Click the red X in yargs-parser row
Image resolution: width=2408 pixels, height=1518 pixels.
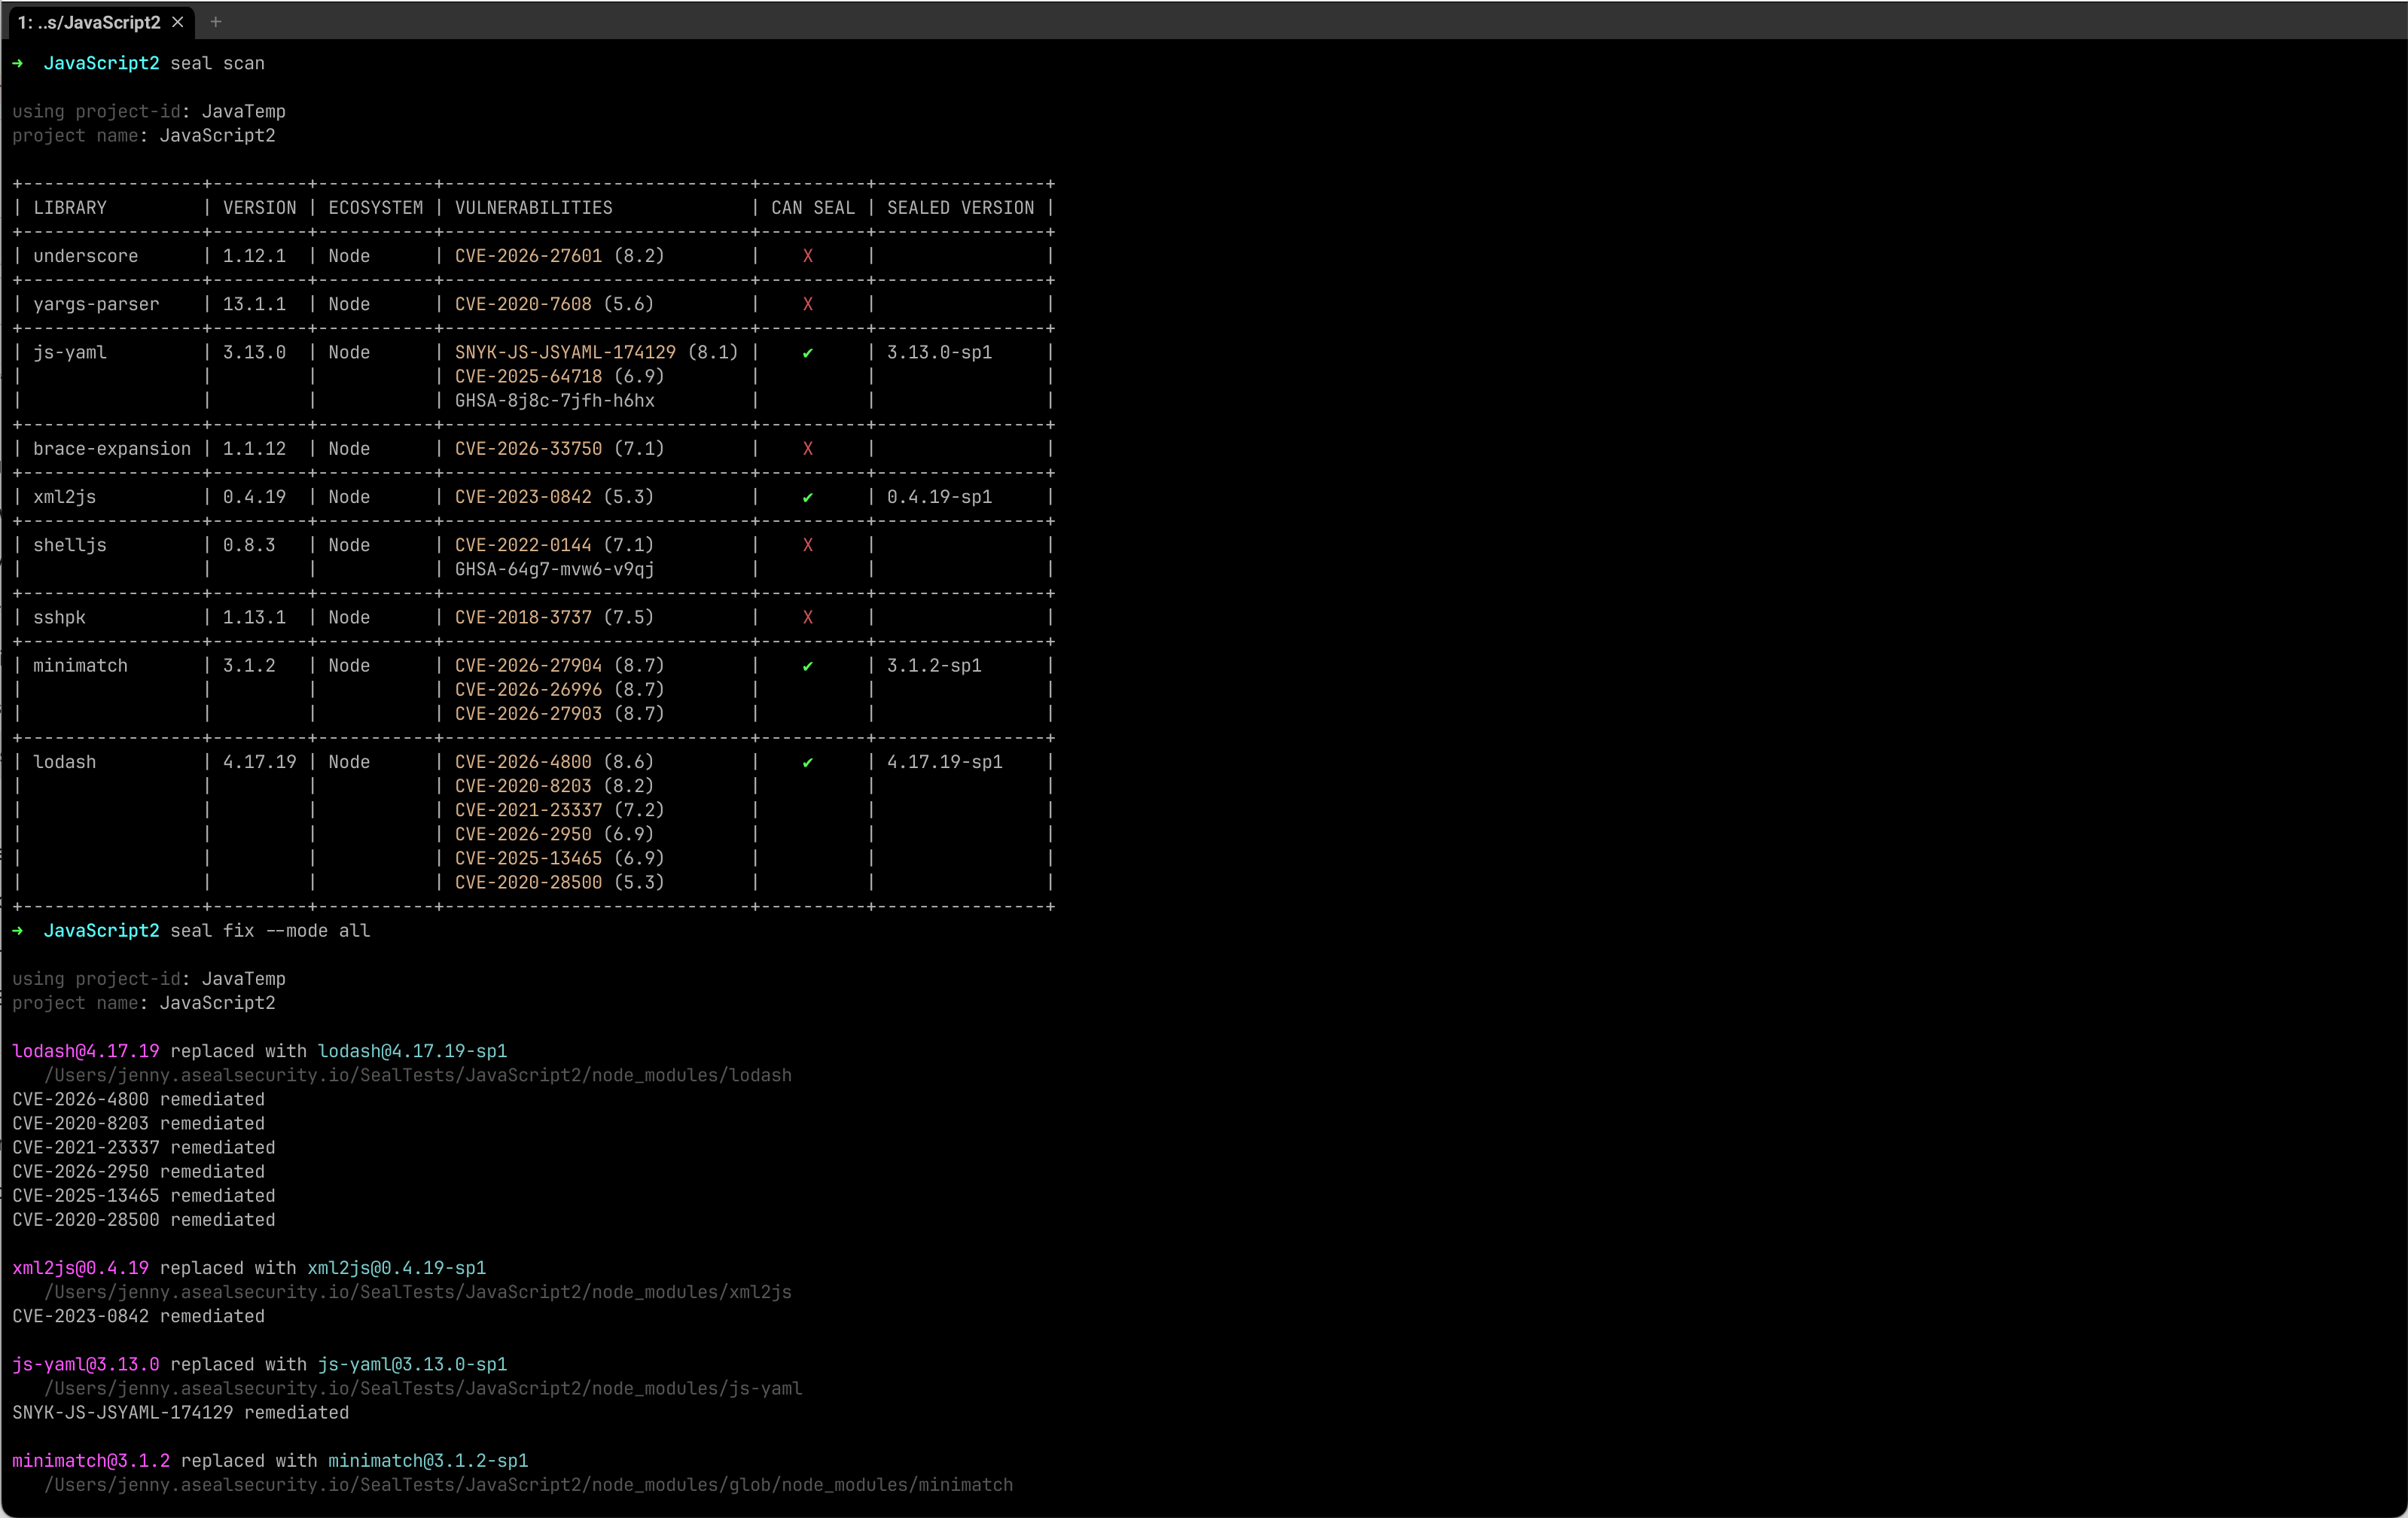pyautogui.click(x=808, y=304)
